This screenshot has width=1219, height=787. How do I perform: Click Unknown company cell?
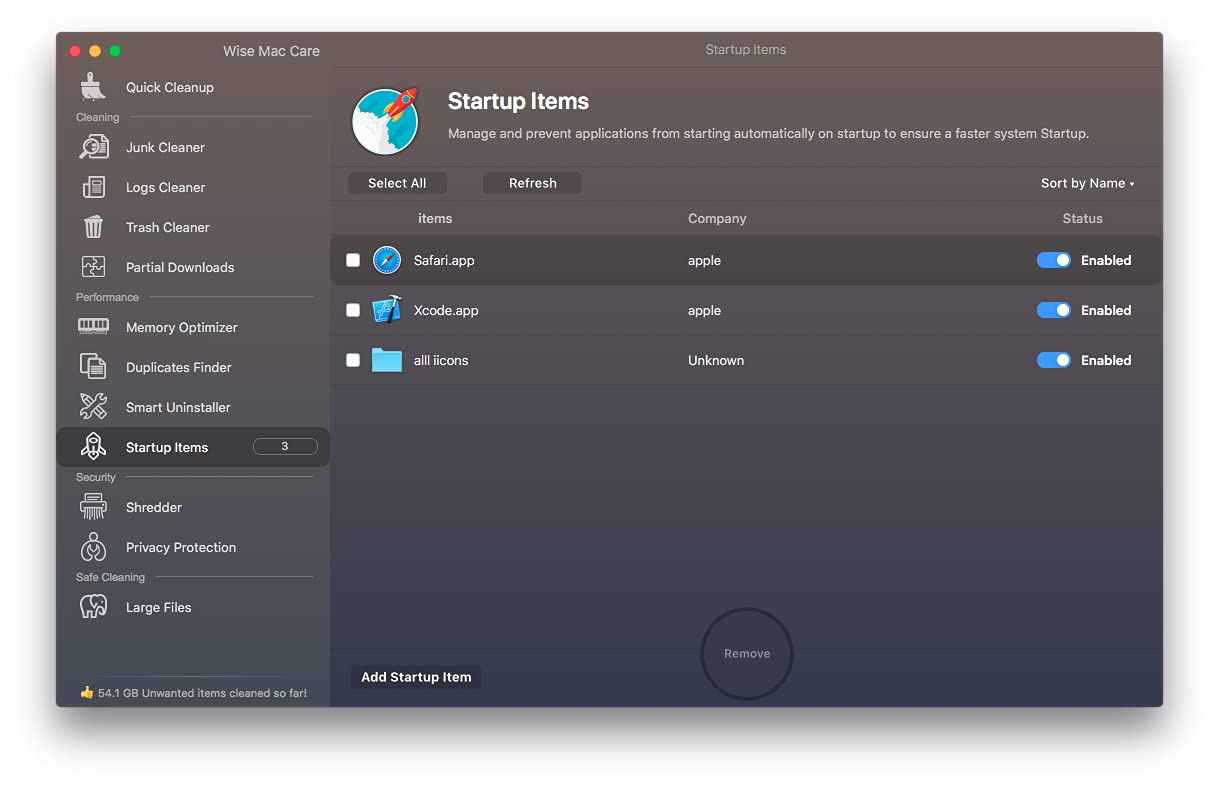tap(716, 360)
